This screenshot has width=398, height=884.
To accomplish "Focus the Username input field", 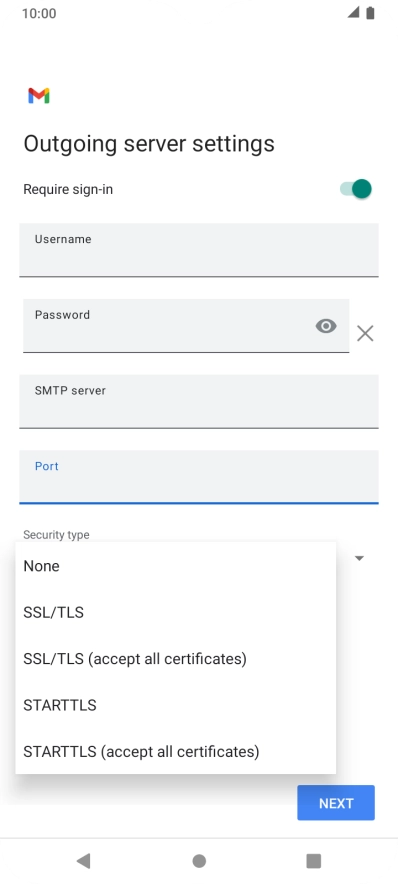I will pos(199,250).
